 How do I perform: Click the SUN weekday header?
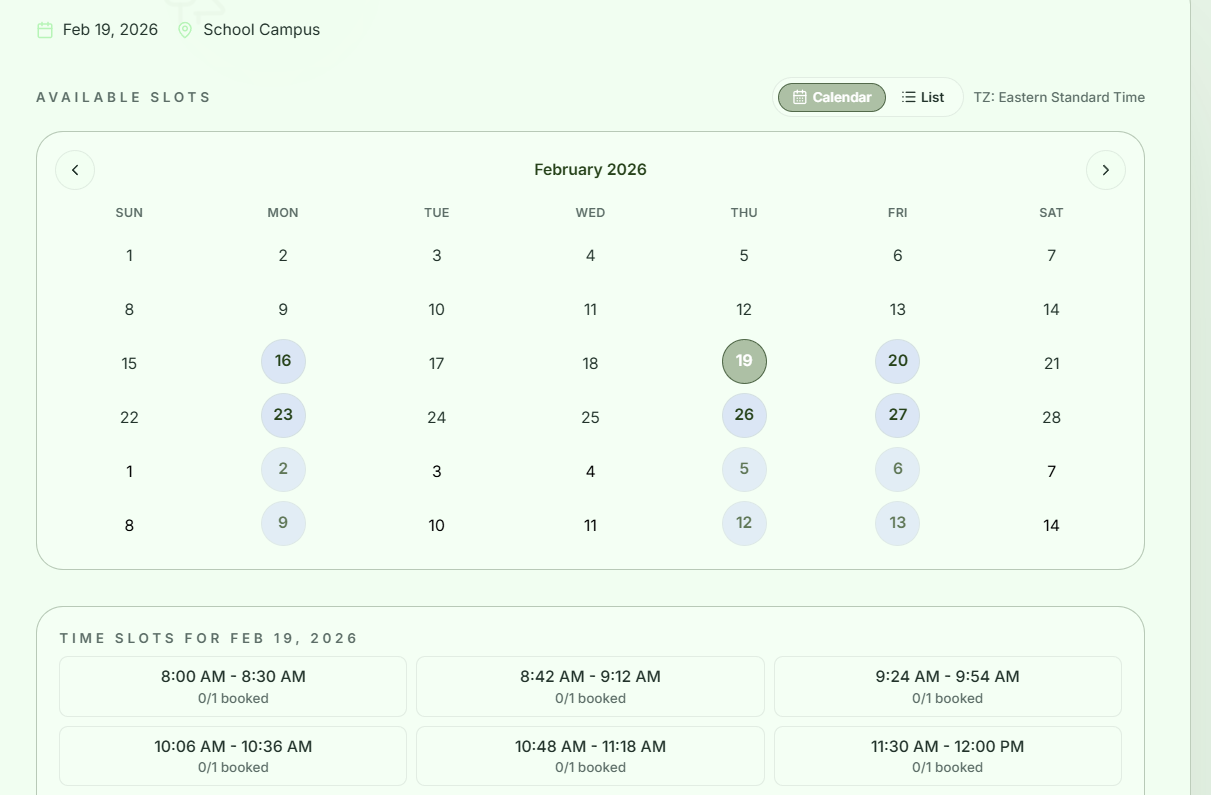pos(129,213)
